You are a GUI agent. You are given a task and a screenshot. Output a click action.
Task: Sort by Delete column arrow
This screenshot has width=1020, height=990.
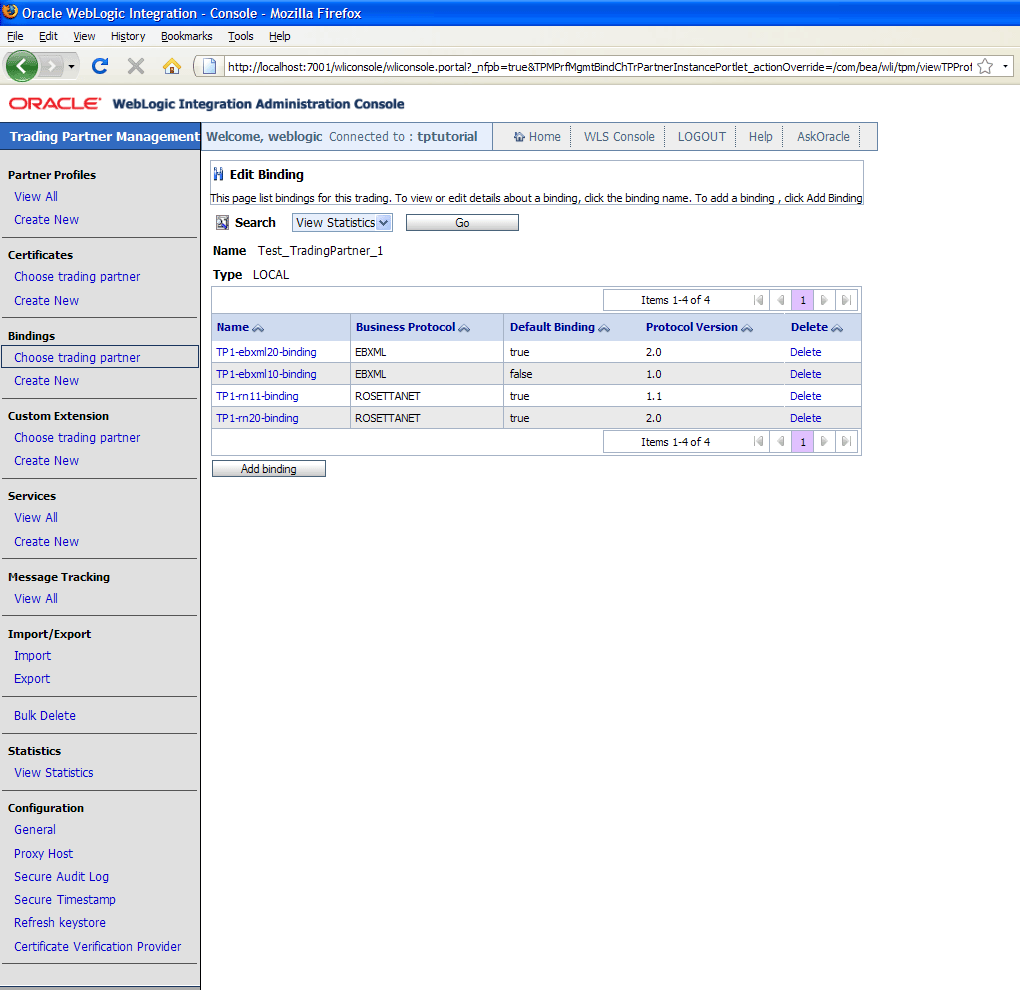tap(837, 328)
